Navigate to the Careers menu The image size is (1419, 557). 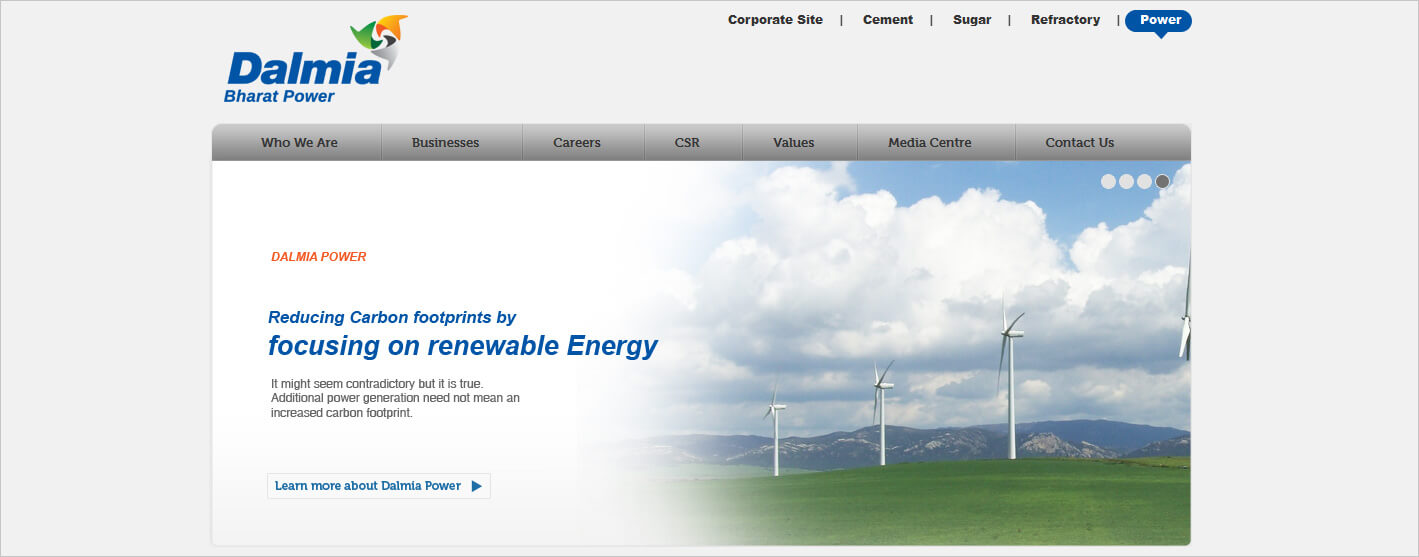[x=577, y=143]
